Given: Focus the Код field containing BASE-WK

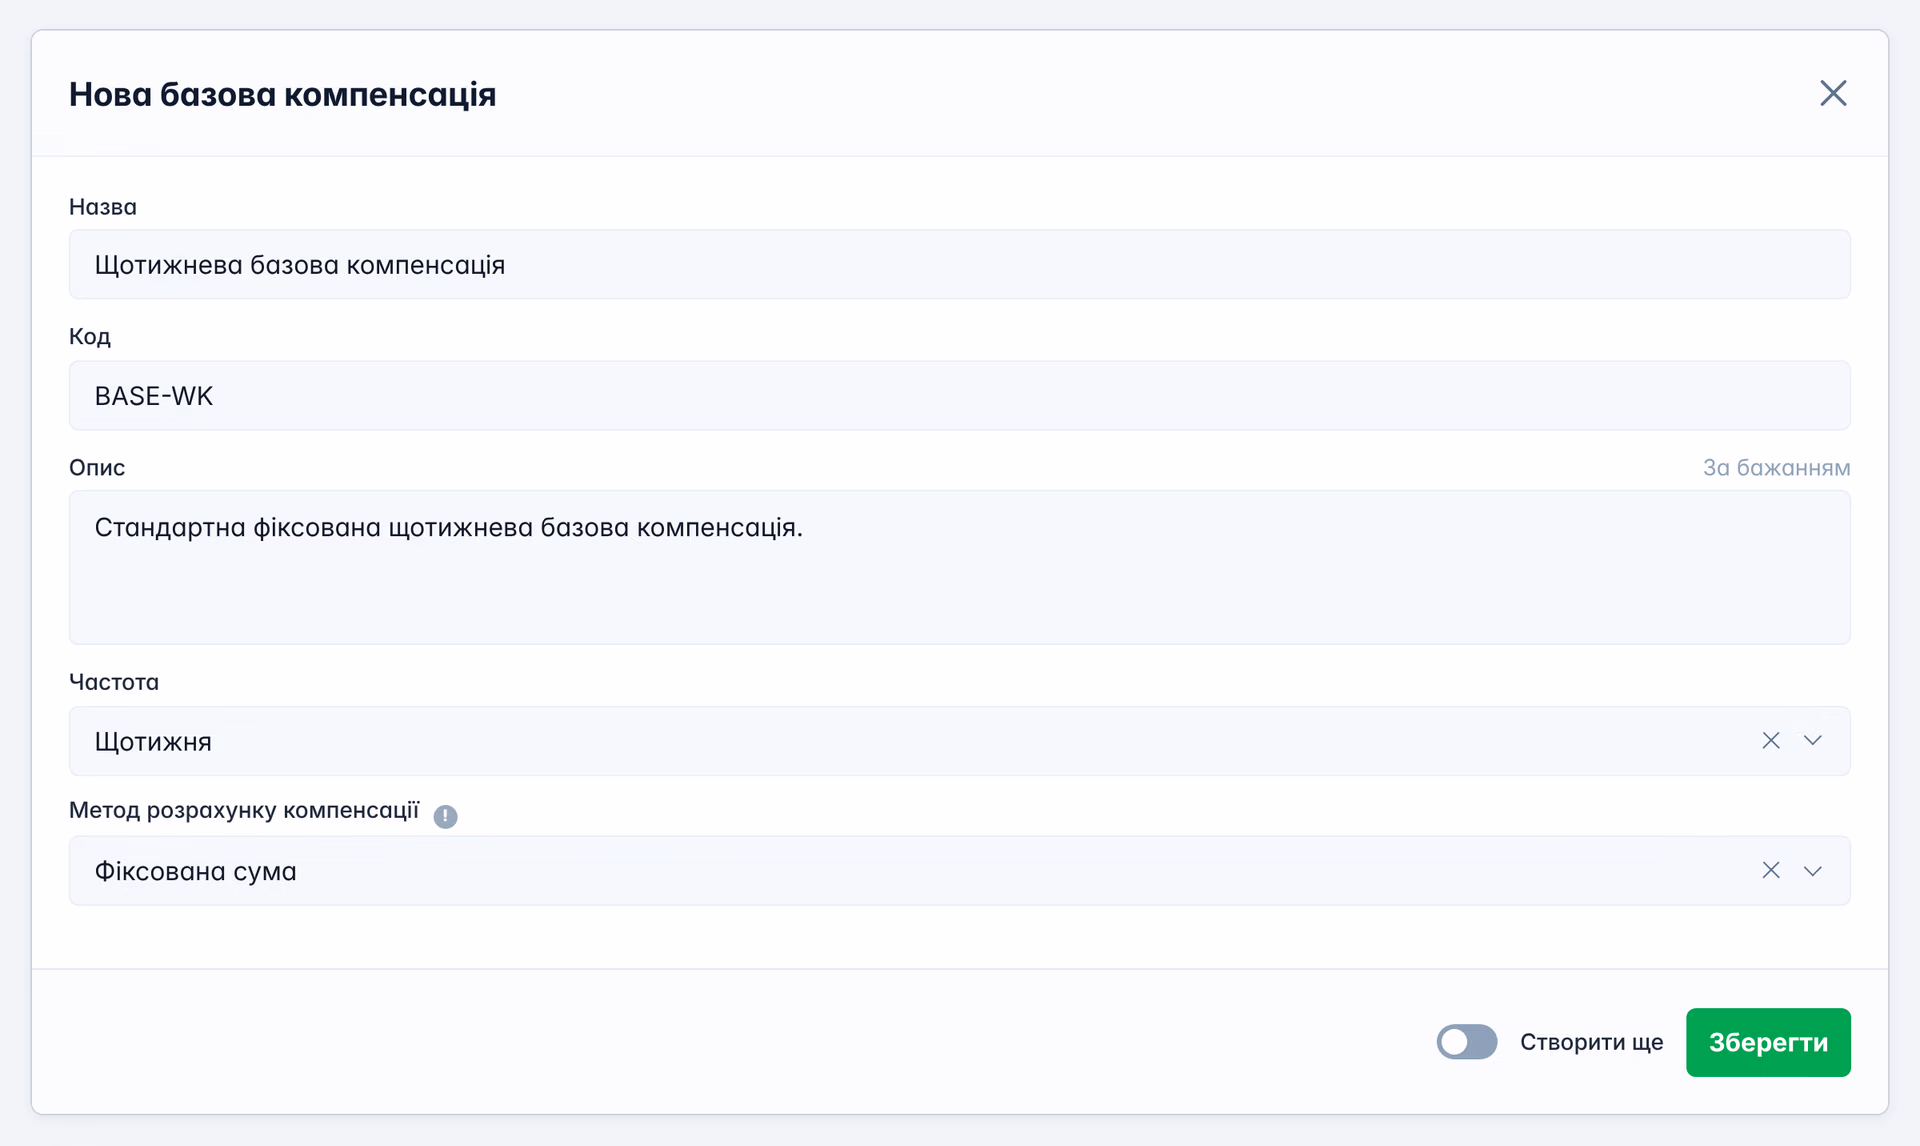Looking at the screenshot, I should tap(959, 396).
